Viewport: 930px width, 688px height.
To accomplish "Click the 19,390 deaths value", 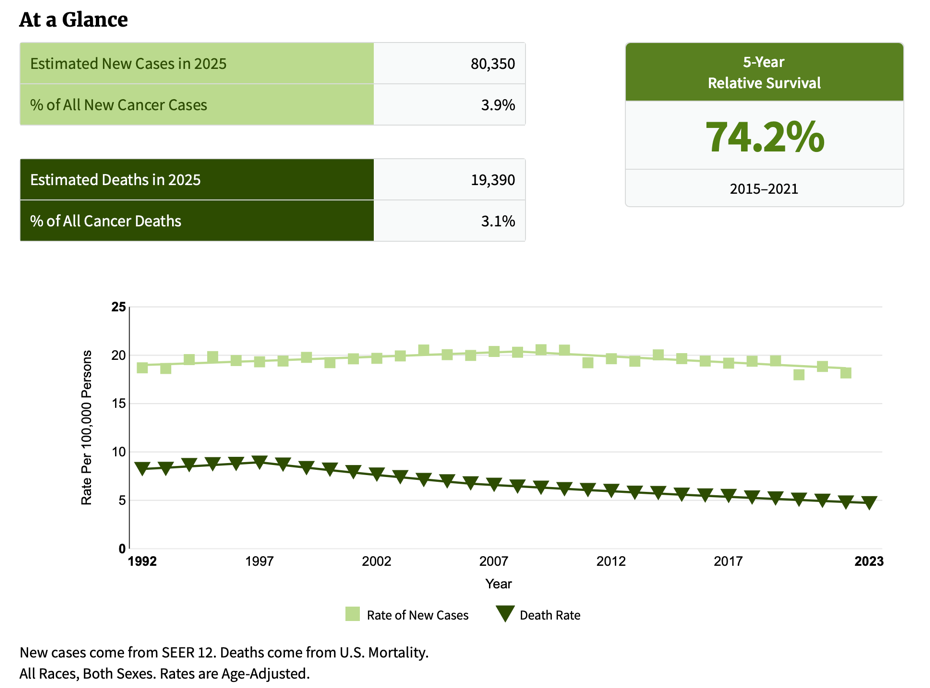I will click(x=492, y=180).
